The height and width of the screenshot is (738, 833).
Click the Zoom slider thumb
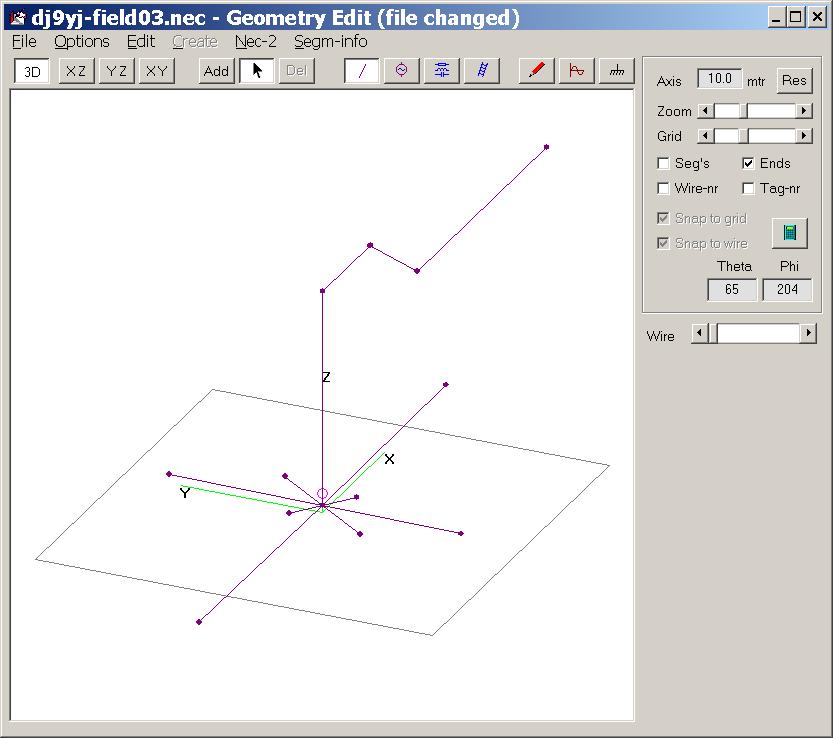(744, 111)
